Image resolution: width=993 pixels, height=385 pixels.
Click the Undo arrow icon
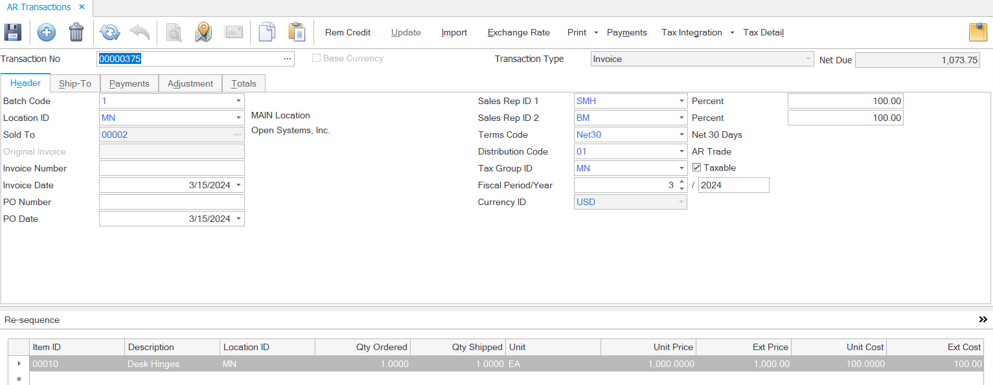139,32
